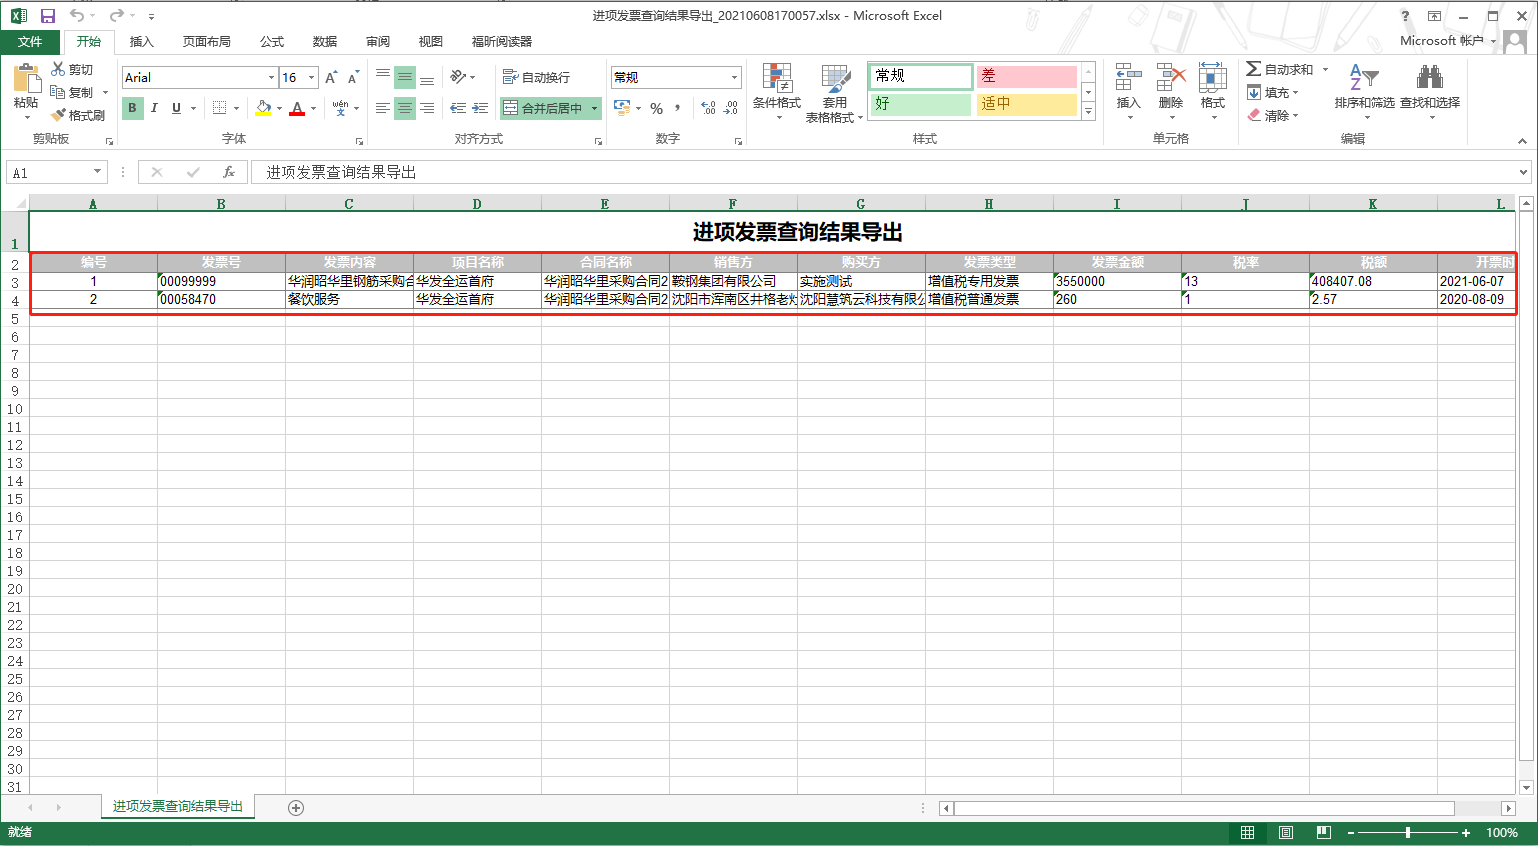
Task: Click the 填充 Fill button
Action: (x=1272, y=92)
